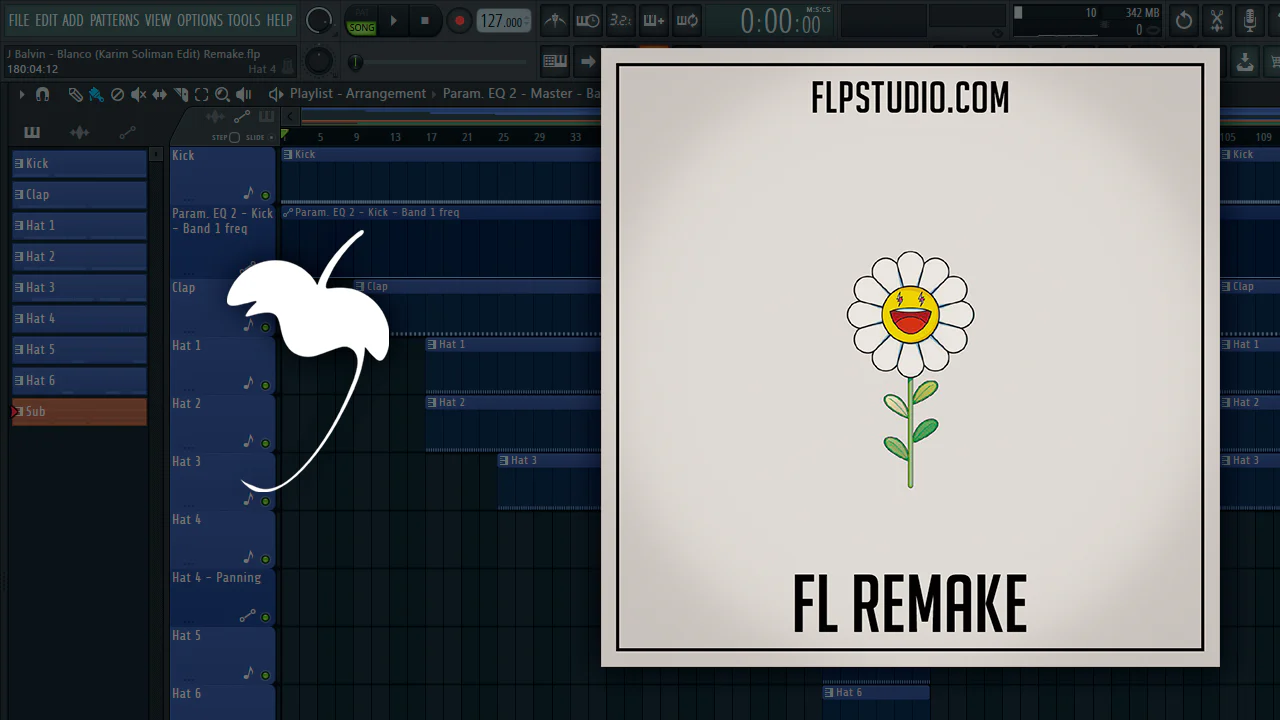Select the Param. EQ 2 automation clip

click(441, 241)
